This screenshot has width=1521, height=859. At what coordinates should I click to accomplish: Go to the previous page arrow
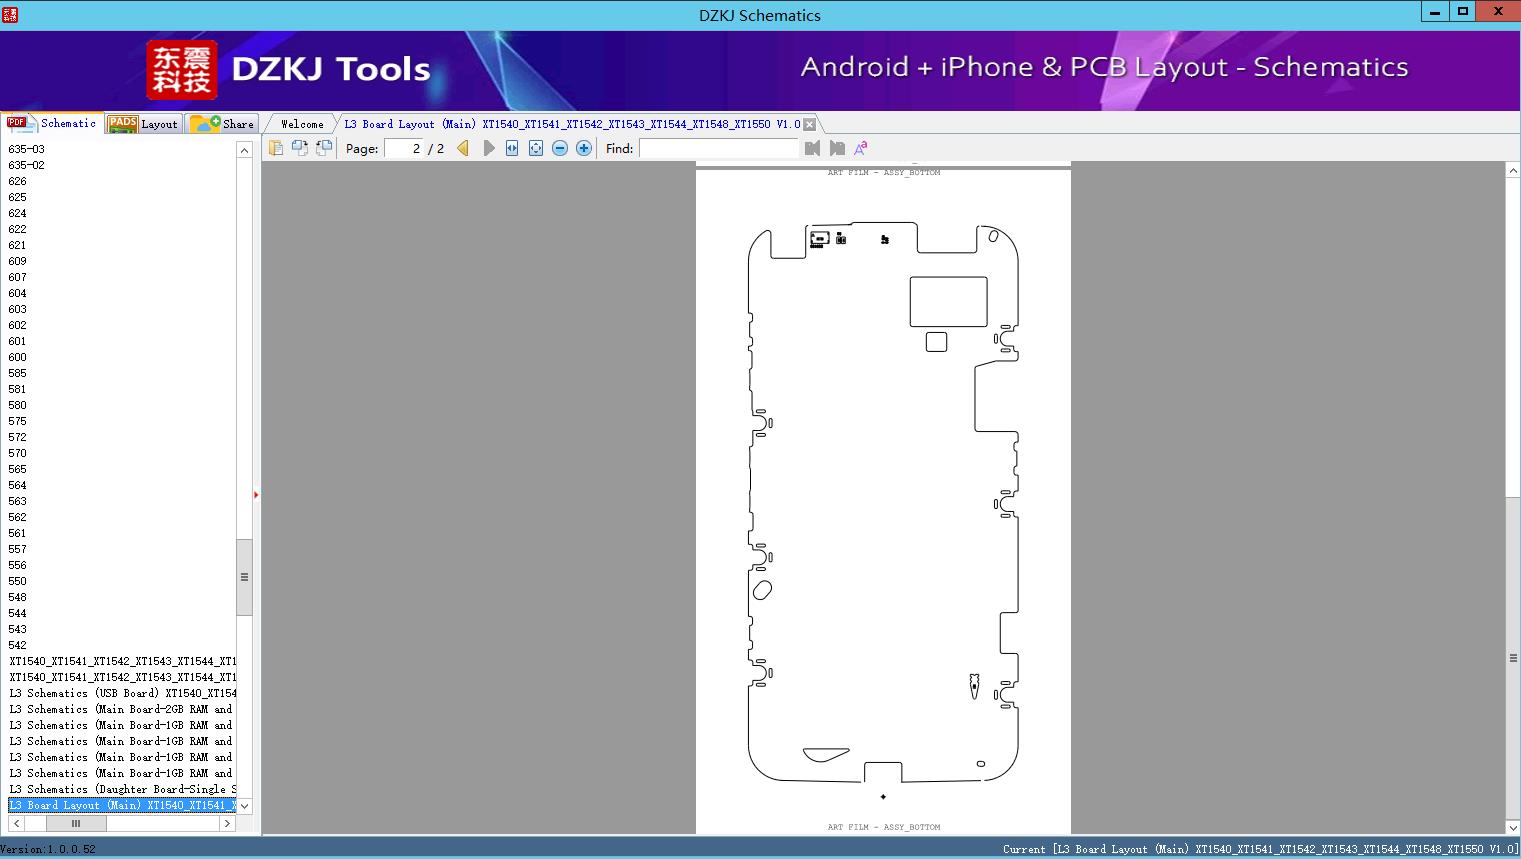pos(461,147)
